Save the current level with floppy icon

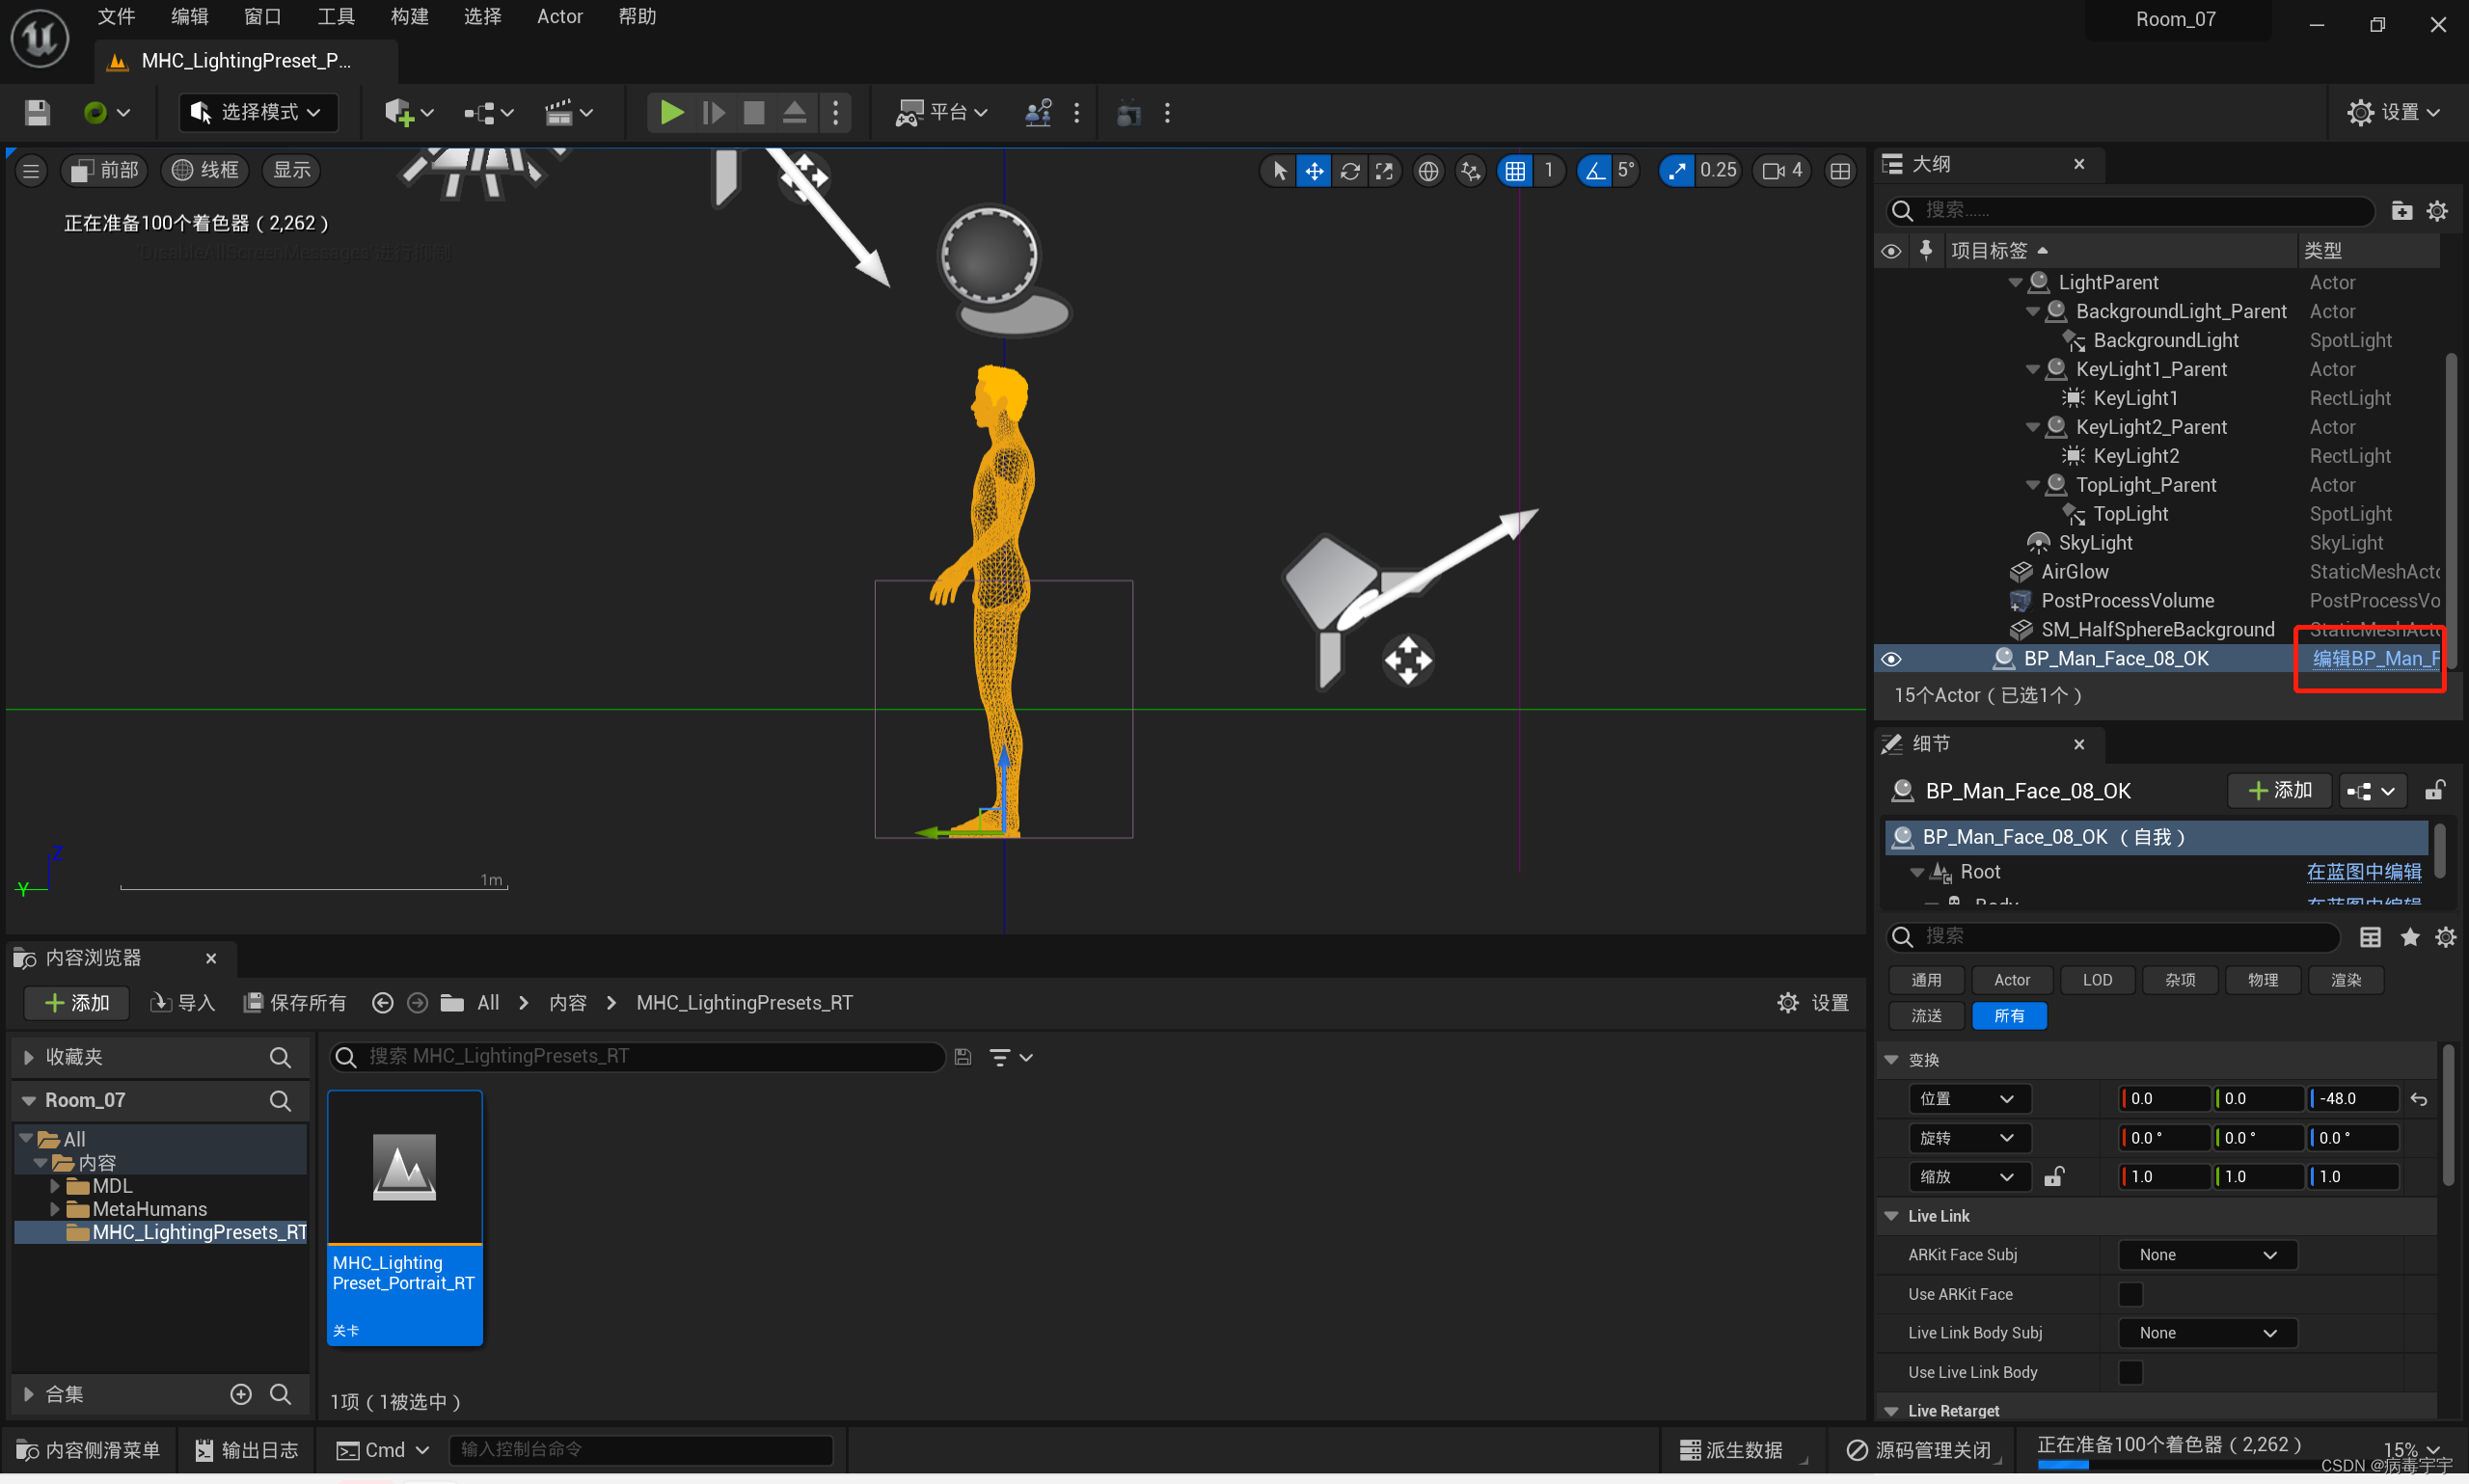(37, 112)
